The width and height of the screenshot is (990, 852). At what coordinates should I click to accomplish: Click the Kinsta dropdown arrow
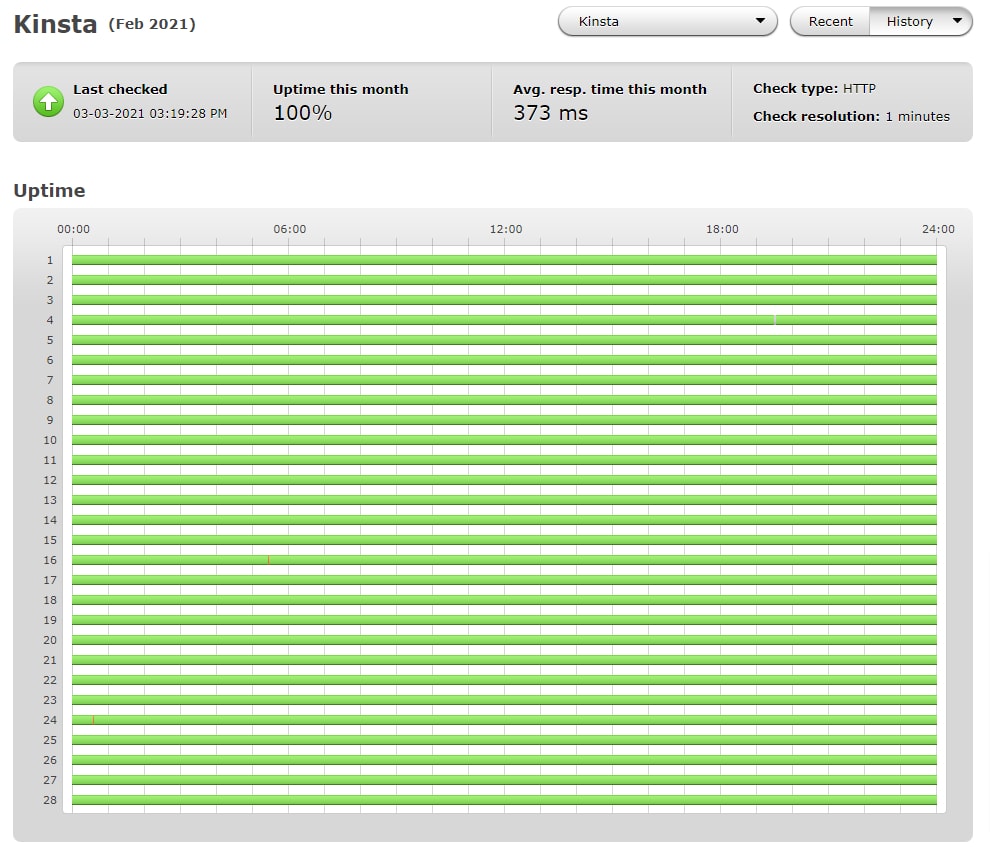[x=760, y=21]
